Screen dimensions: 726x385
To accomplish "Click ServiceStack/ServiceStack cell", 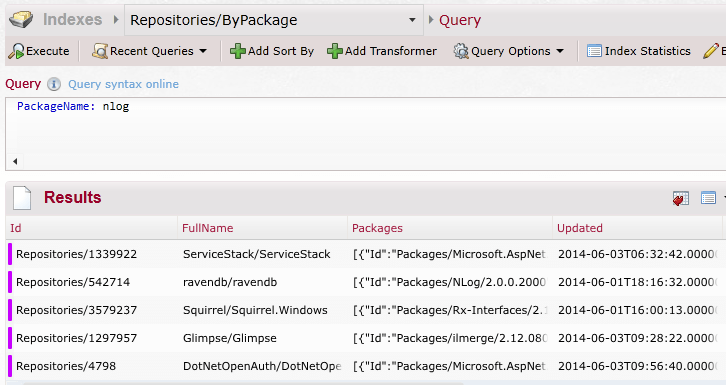I will tap(257, 254).
